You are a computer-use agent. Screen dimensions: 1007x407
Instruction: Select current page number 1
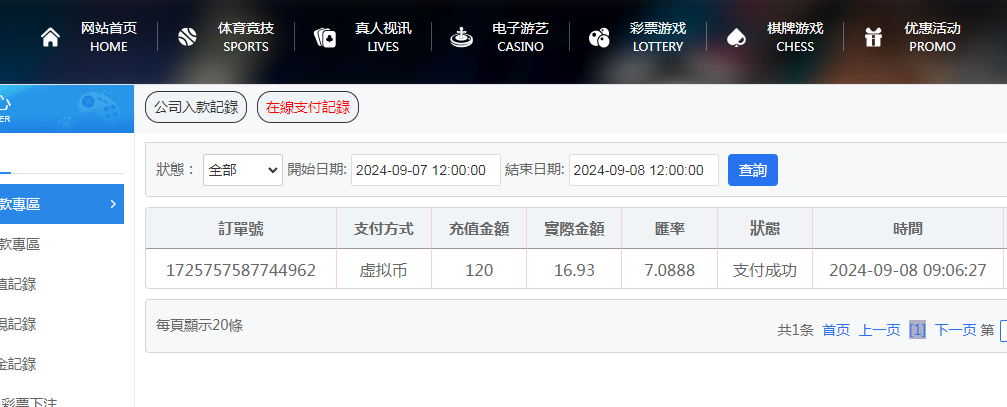coord(917,330)
